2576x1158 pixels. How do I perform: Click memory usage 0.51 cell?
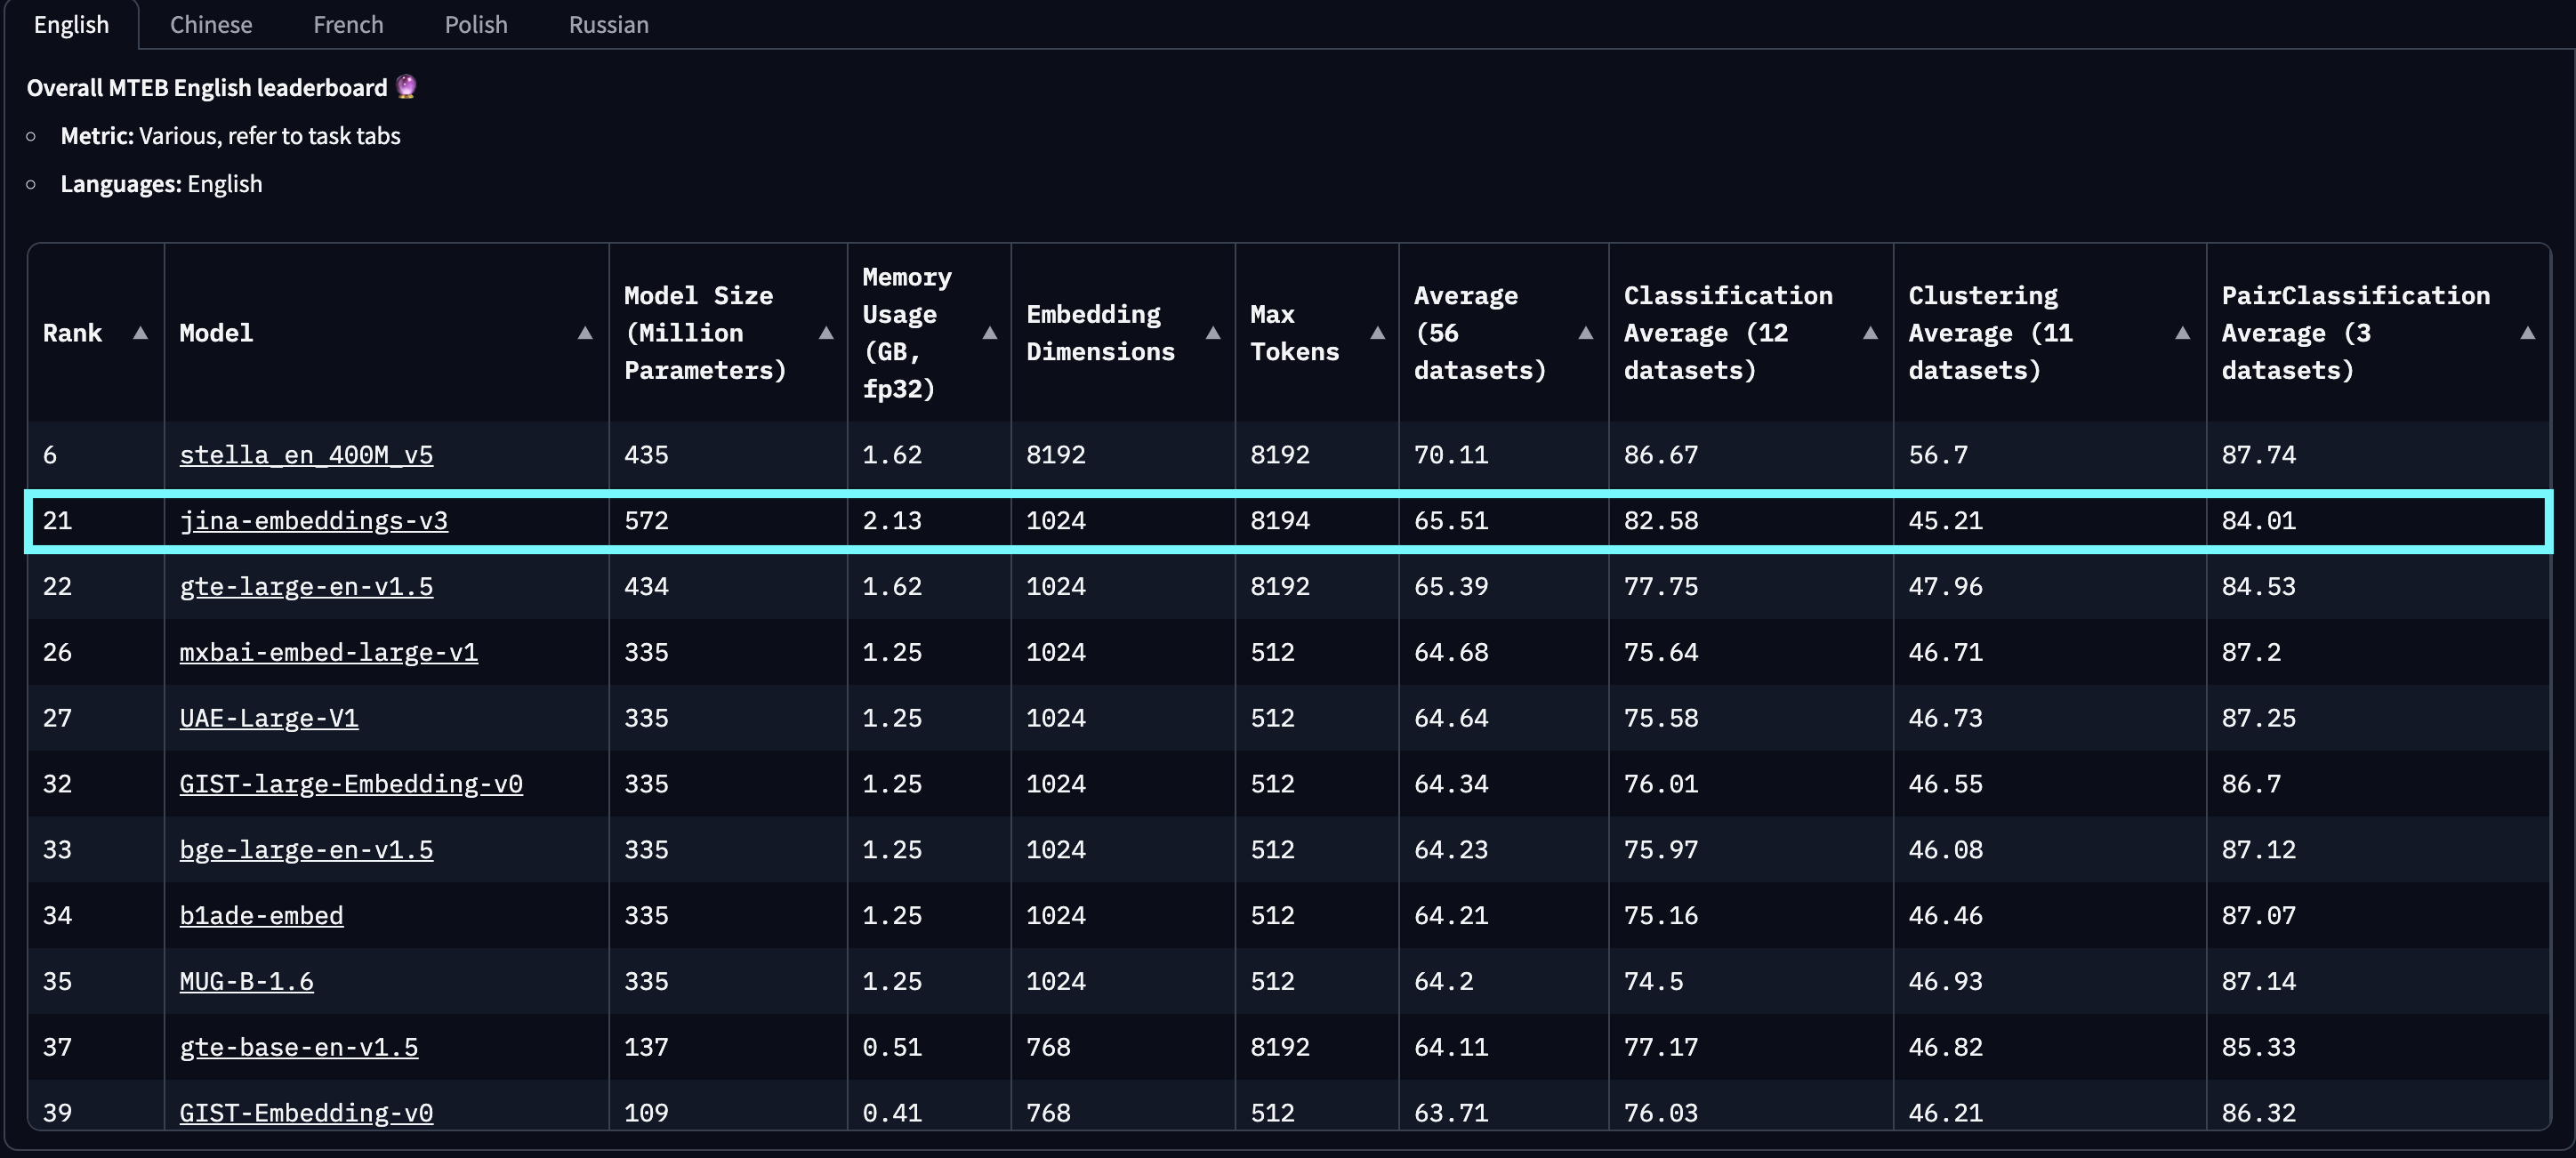[x=929, y=1048]
